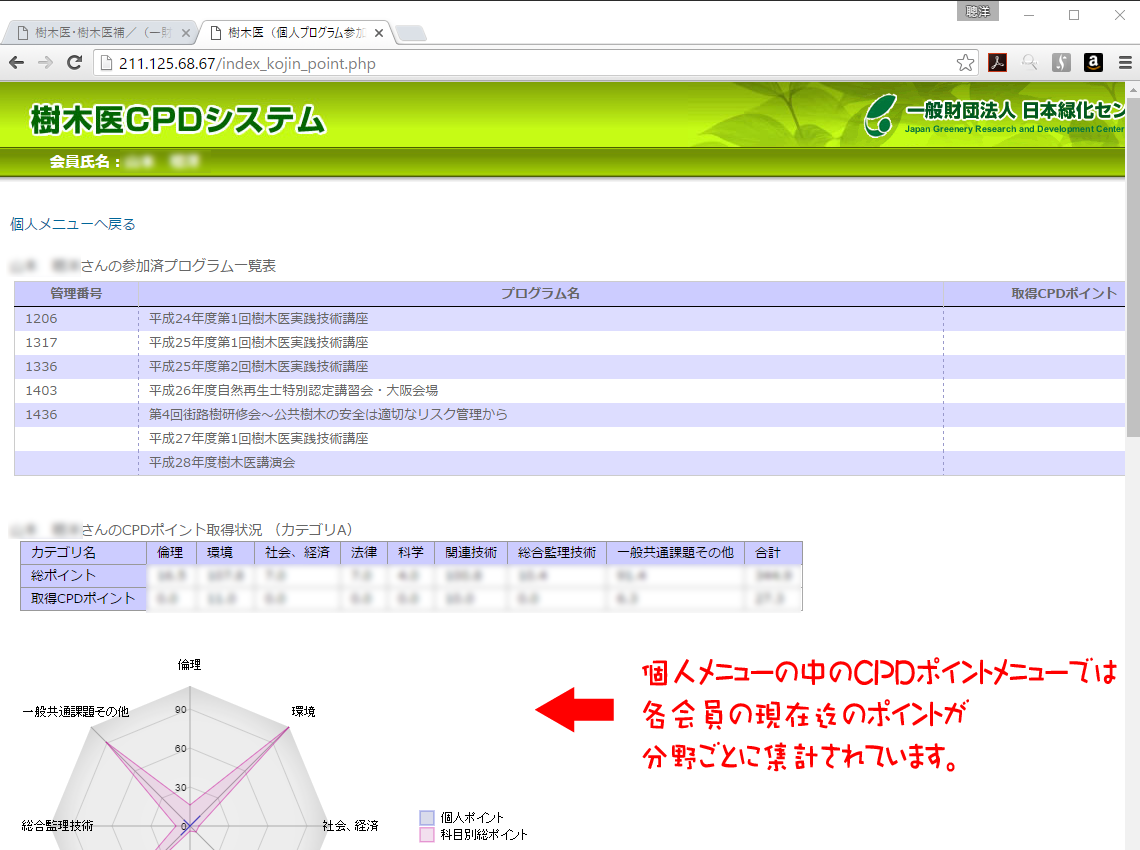This screenshot has height=850, width=1140.
Task: Click the 日本緑化センター logo
Action: [994, 116]
